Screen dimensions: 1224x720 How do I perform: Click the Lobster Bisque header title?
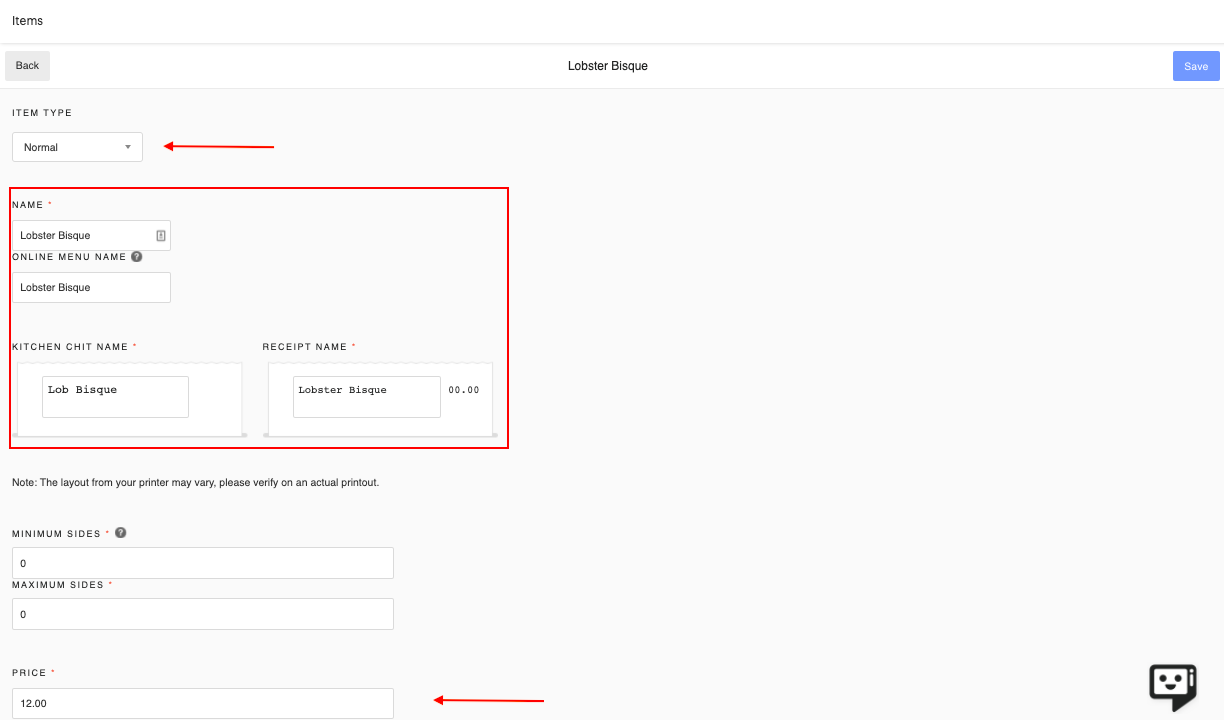coord(607,66)
